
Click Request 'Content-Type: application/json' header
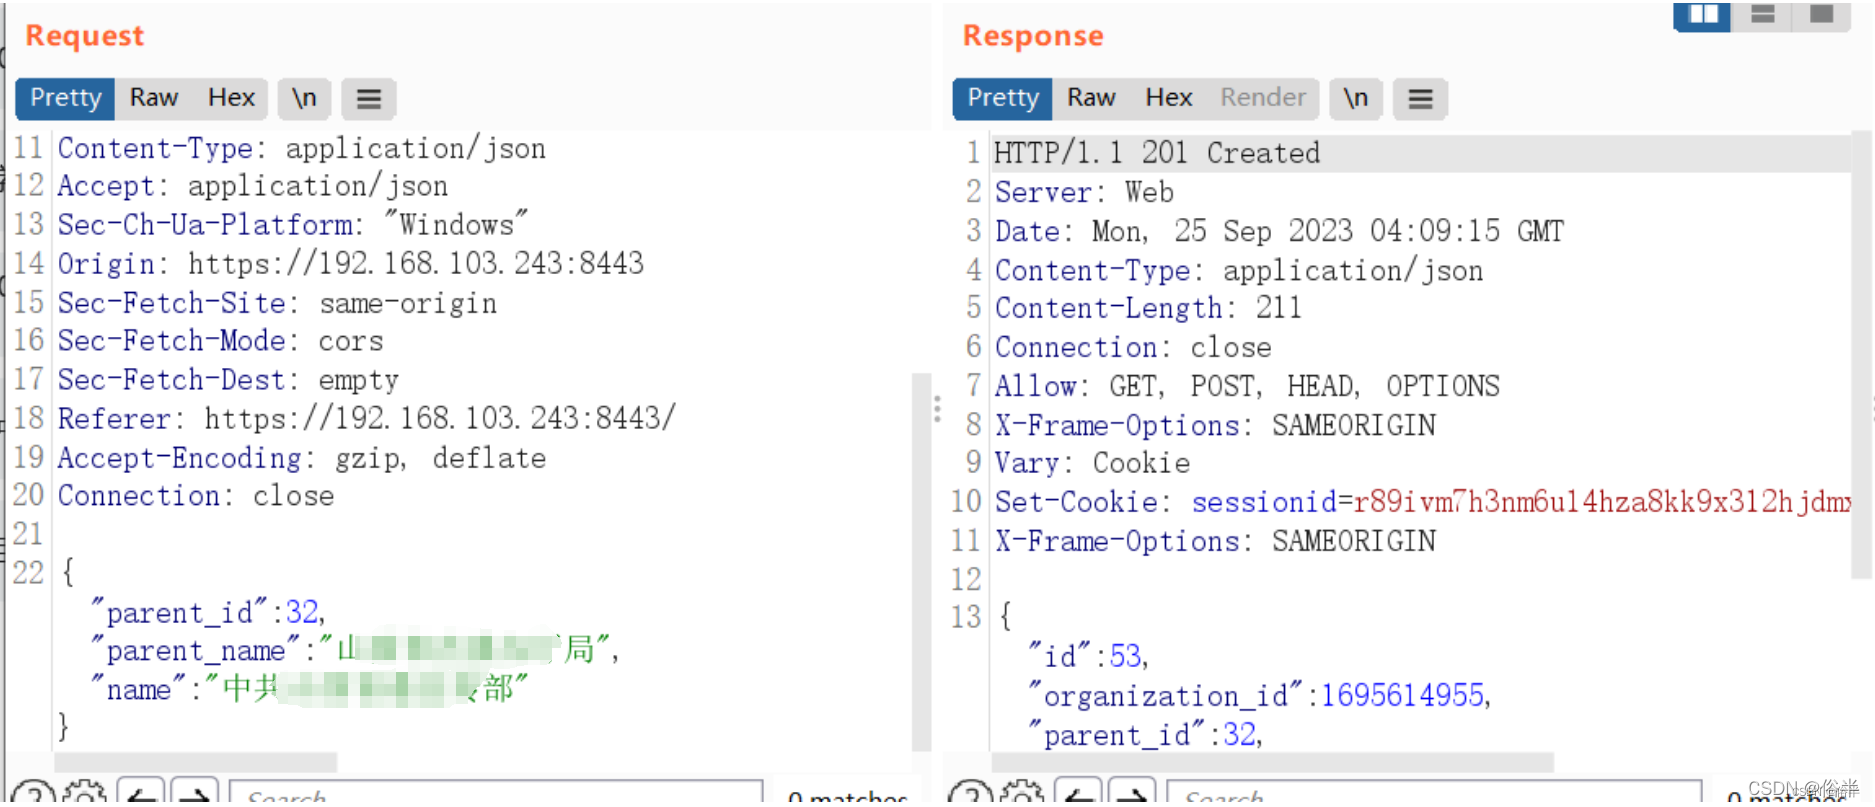(x=301, y=149)
